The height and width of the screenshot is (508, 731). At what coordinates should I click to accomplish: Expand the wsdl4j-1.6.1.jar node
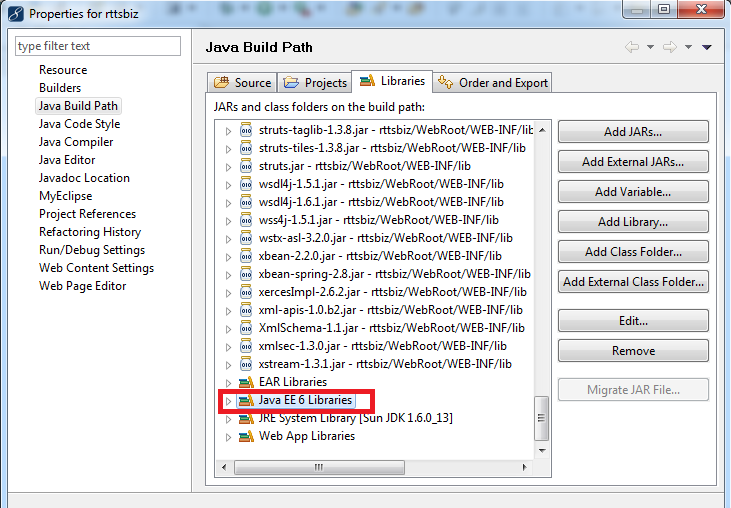point(228,203)
